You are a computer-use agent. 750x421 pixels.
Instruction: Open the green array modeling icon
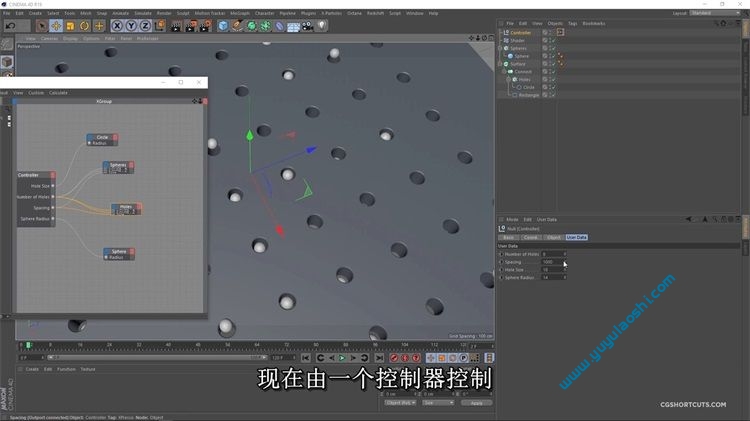(265, 26)
